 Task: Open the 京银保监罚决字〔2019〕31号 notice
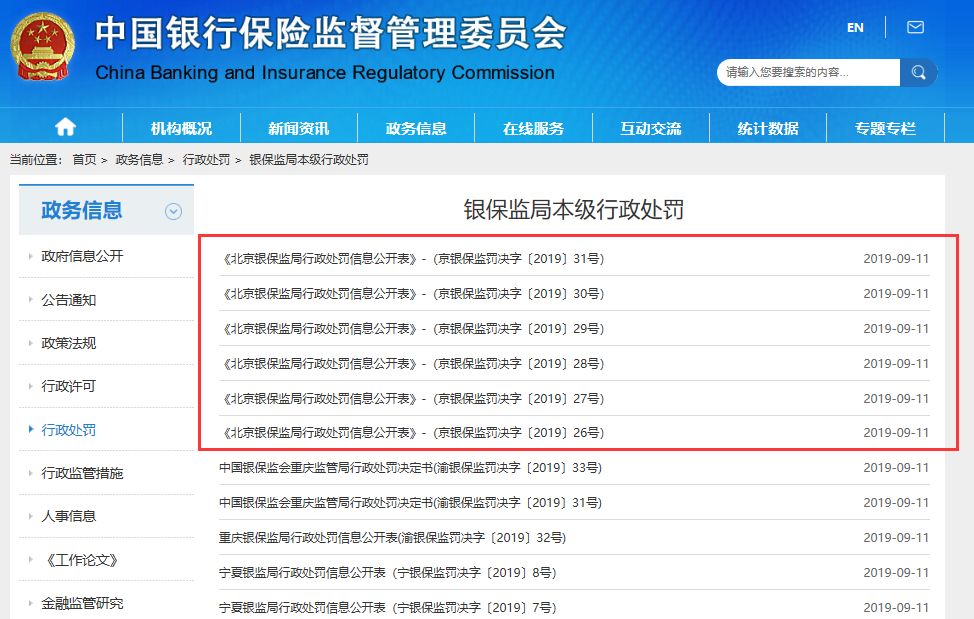(412, 259)
